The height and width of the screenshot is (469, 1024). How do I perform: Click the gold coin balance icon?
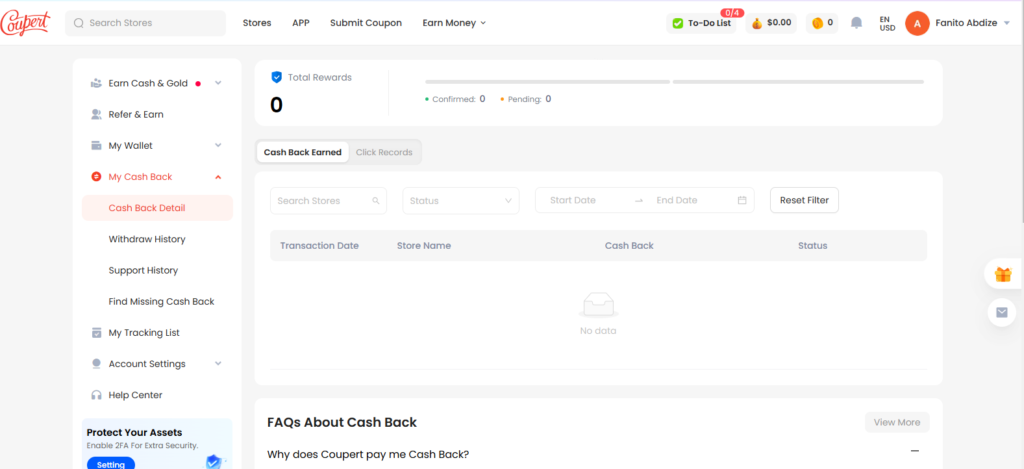tap(817, 23)
